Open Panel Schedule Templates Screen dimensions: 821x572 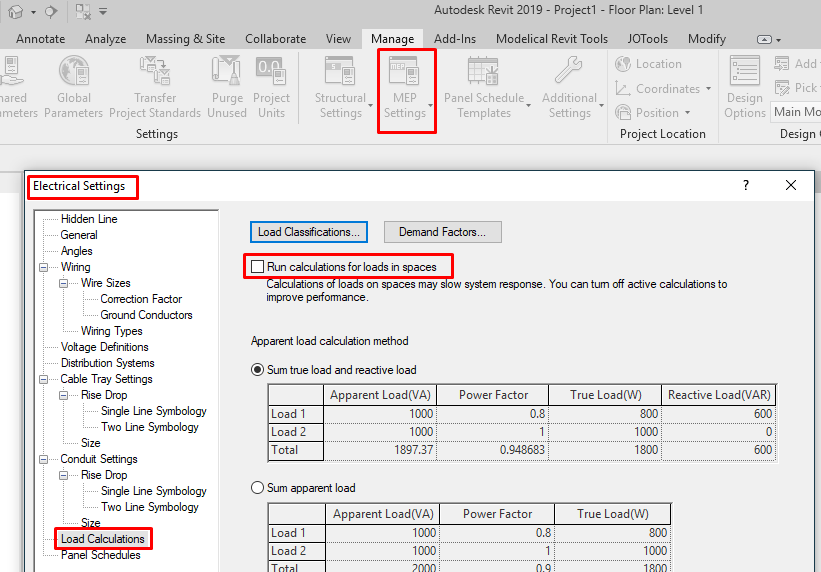click(x=483, y=87)
